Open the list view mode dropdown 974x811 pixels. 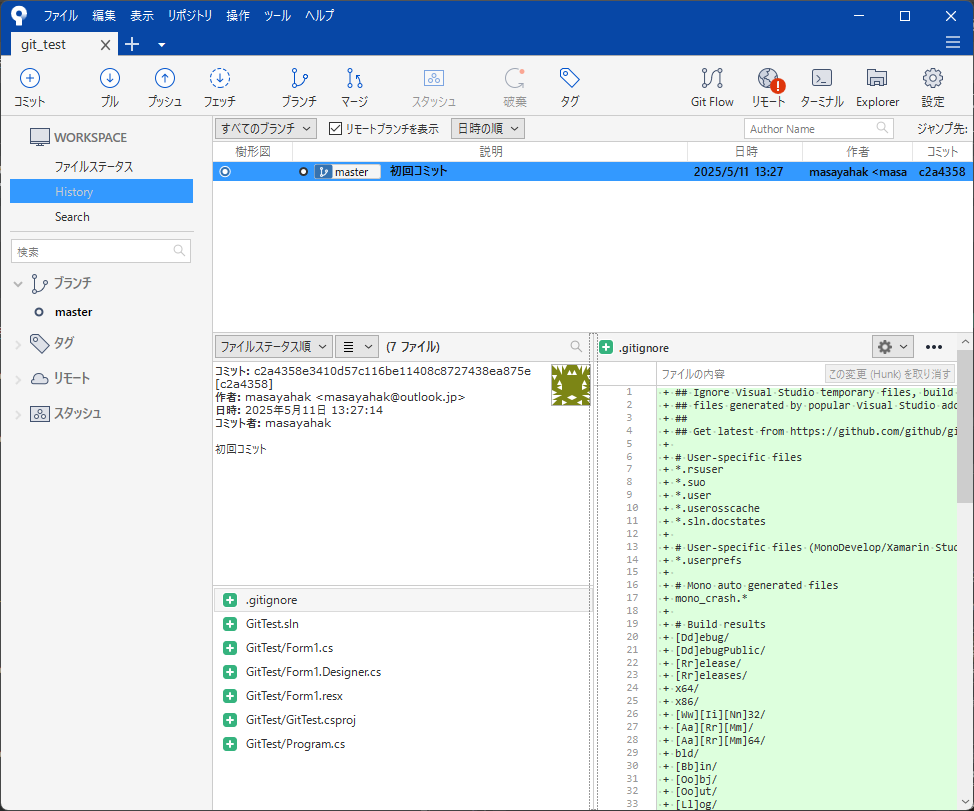click(x=357, y=347)
